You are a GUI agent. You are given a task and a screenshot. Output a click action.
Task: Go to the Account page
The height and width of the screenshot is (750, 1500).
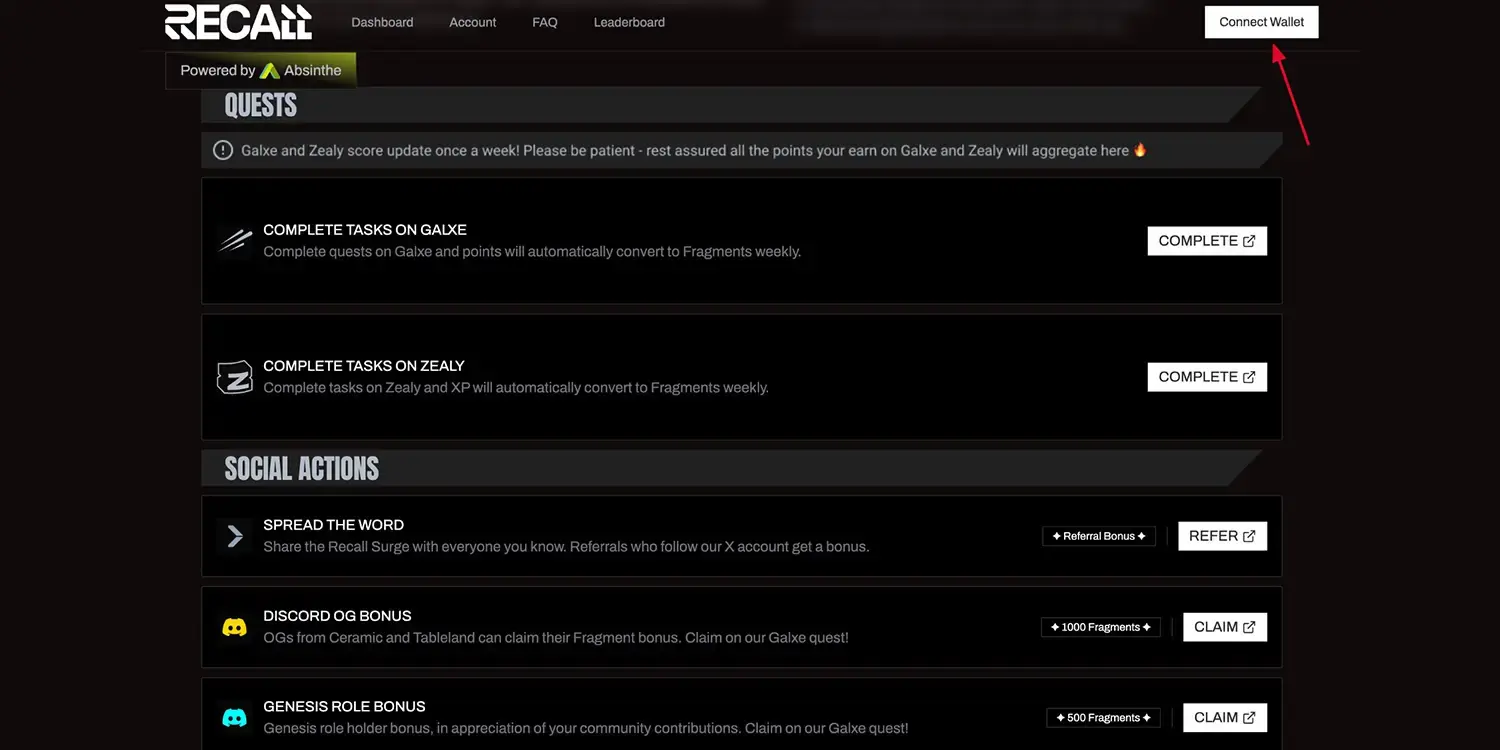(473, 22)
